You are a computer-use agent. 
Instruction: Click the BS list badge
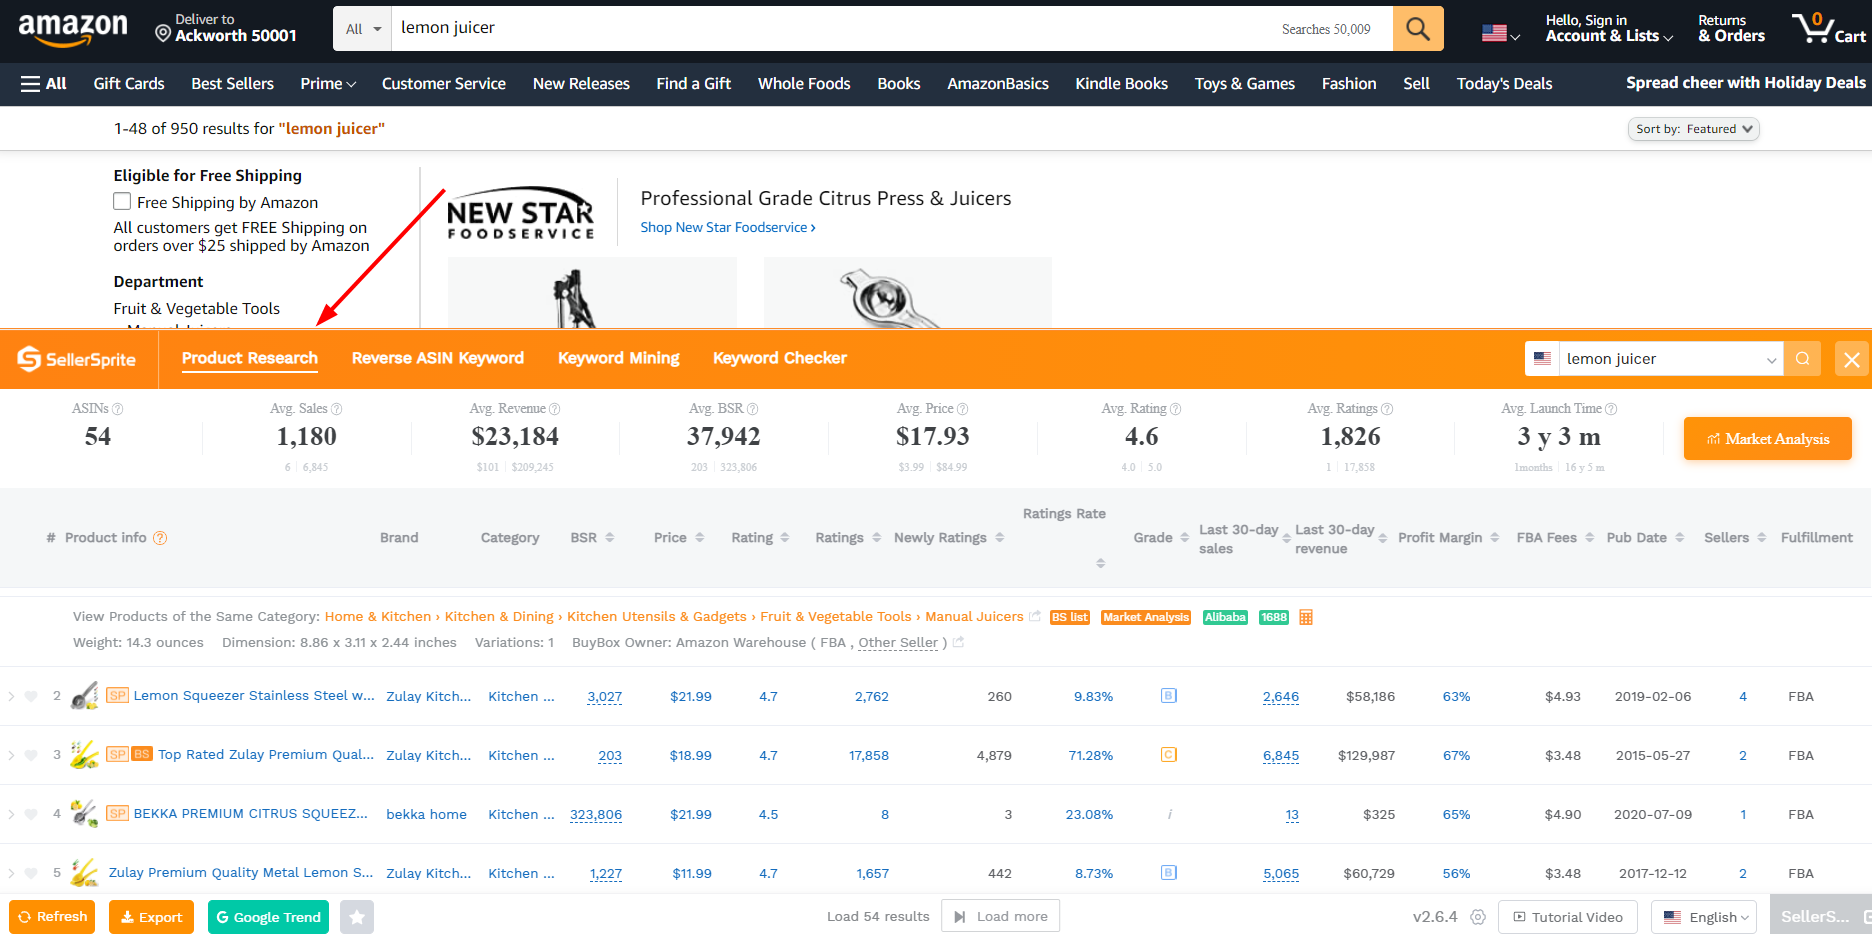tap(1069, 617)
